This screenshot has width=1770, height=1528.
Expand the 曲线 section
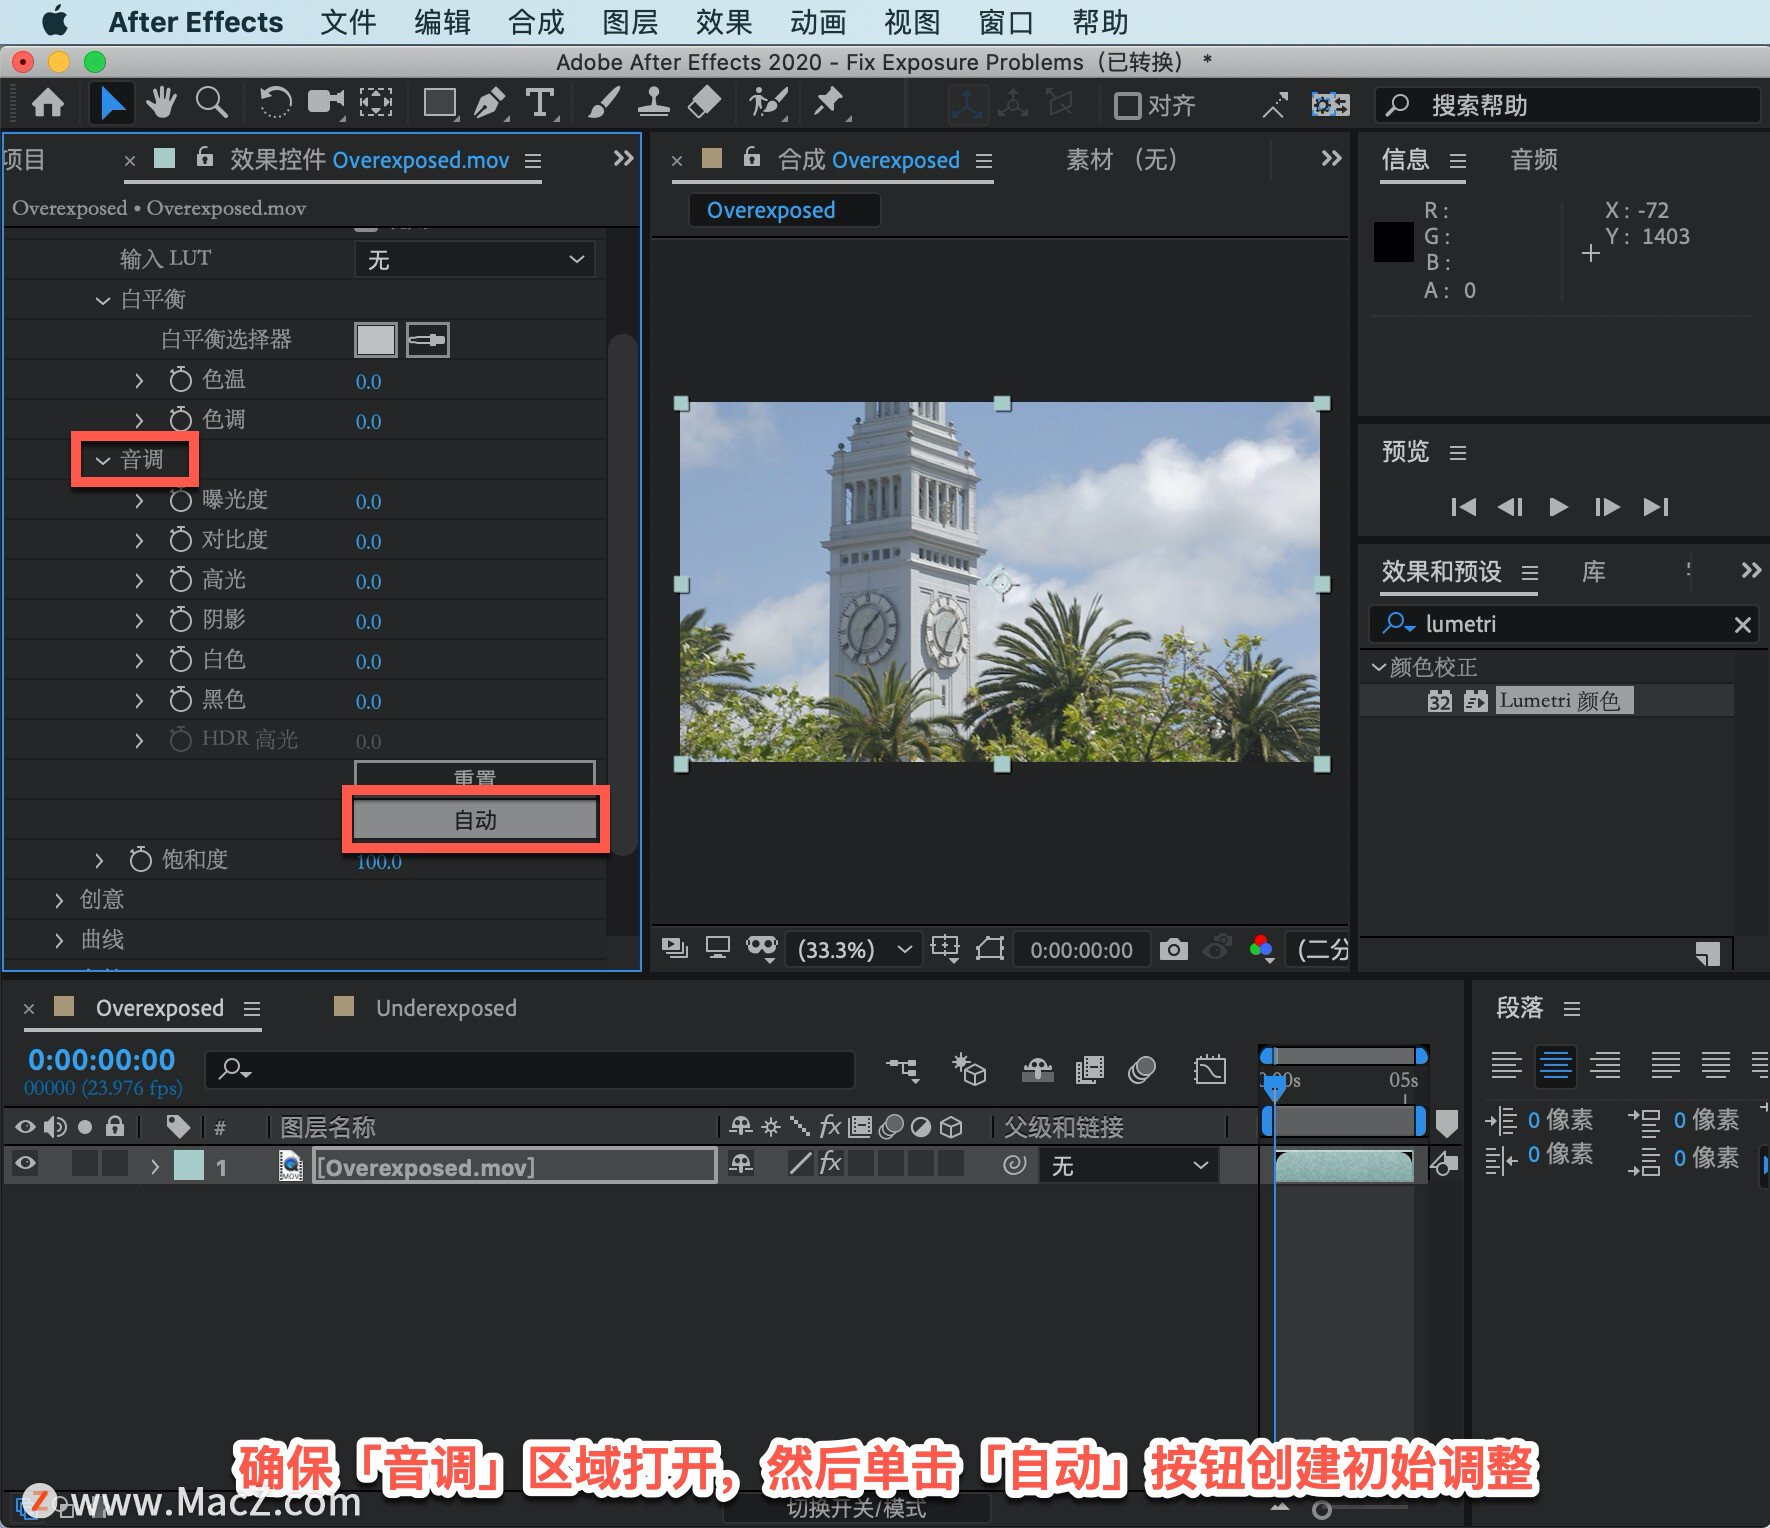coord(59,940)
